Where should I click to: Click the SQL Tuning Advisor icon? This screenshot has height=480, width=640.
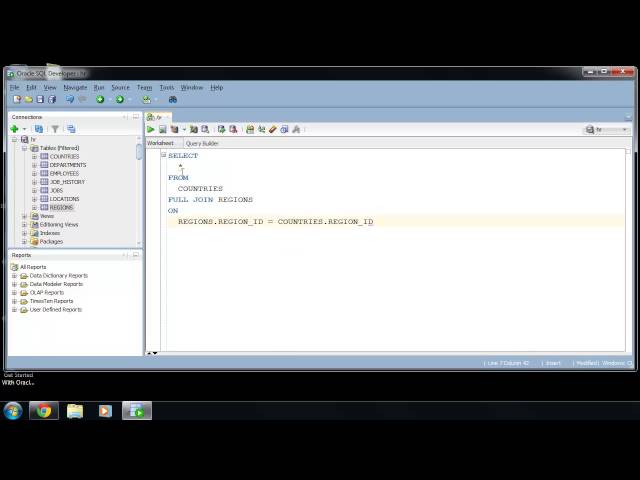click(x=205, y=129)
